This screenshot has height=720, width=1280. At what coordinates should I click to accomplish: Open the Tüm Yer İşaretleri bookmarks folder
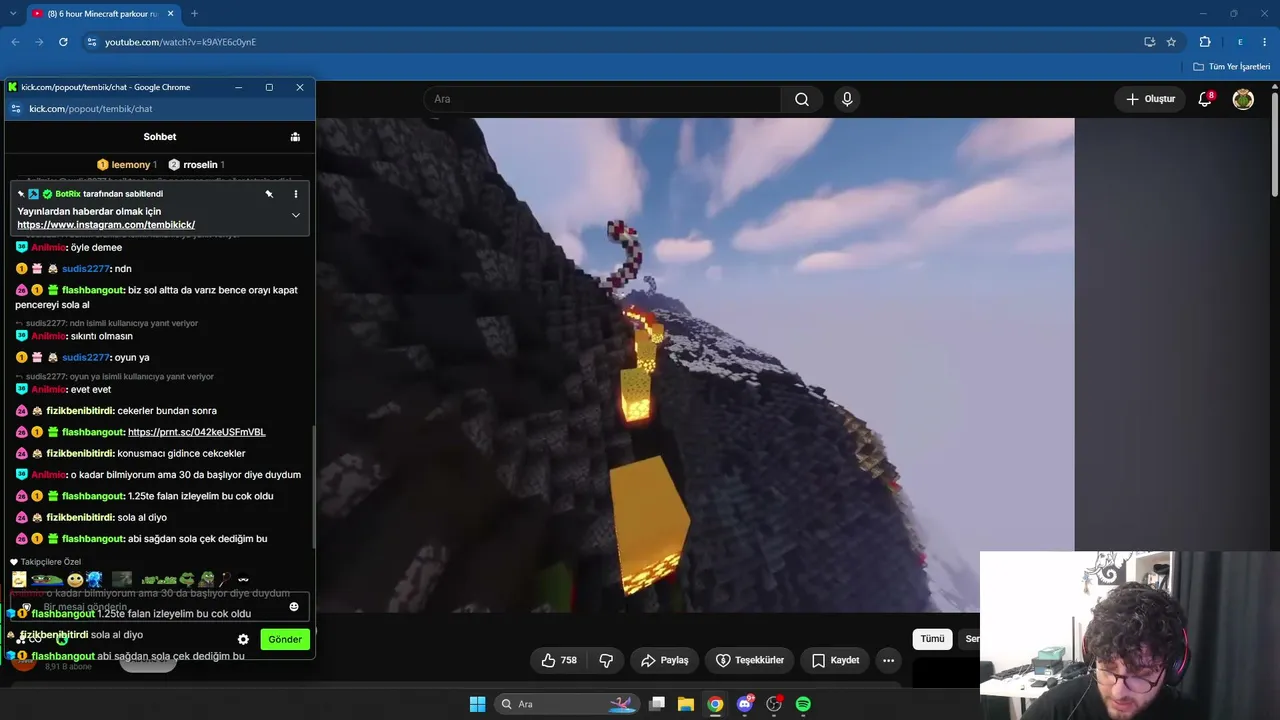tap(1232, 67)
